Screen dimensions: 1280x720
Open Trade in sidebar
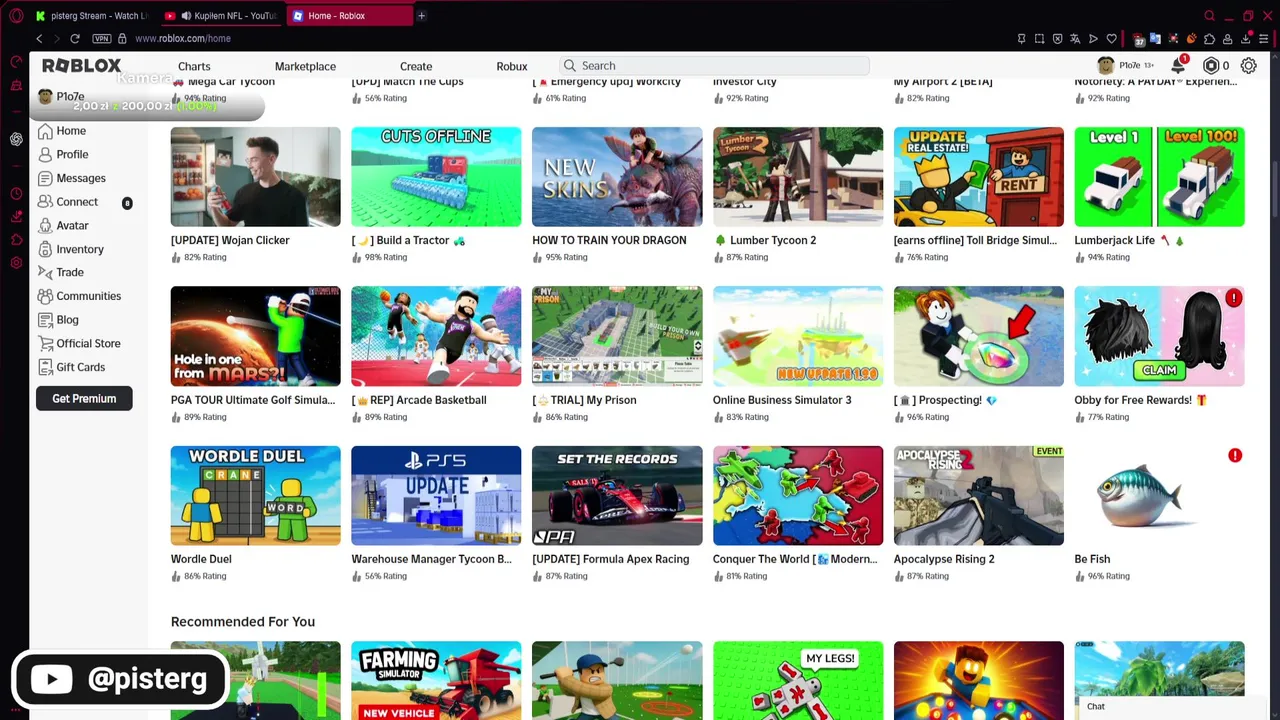click(x=60, y=272)
